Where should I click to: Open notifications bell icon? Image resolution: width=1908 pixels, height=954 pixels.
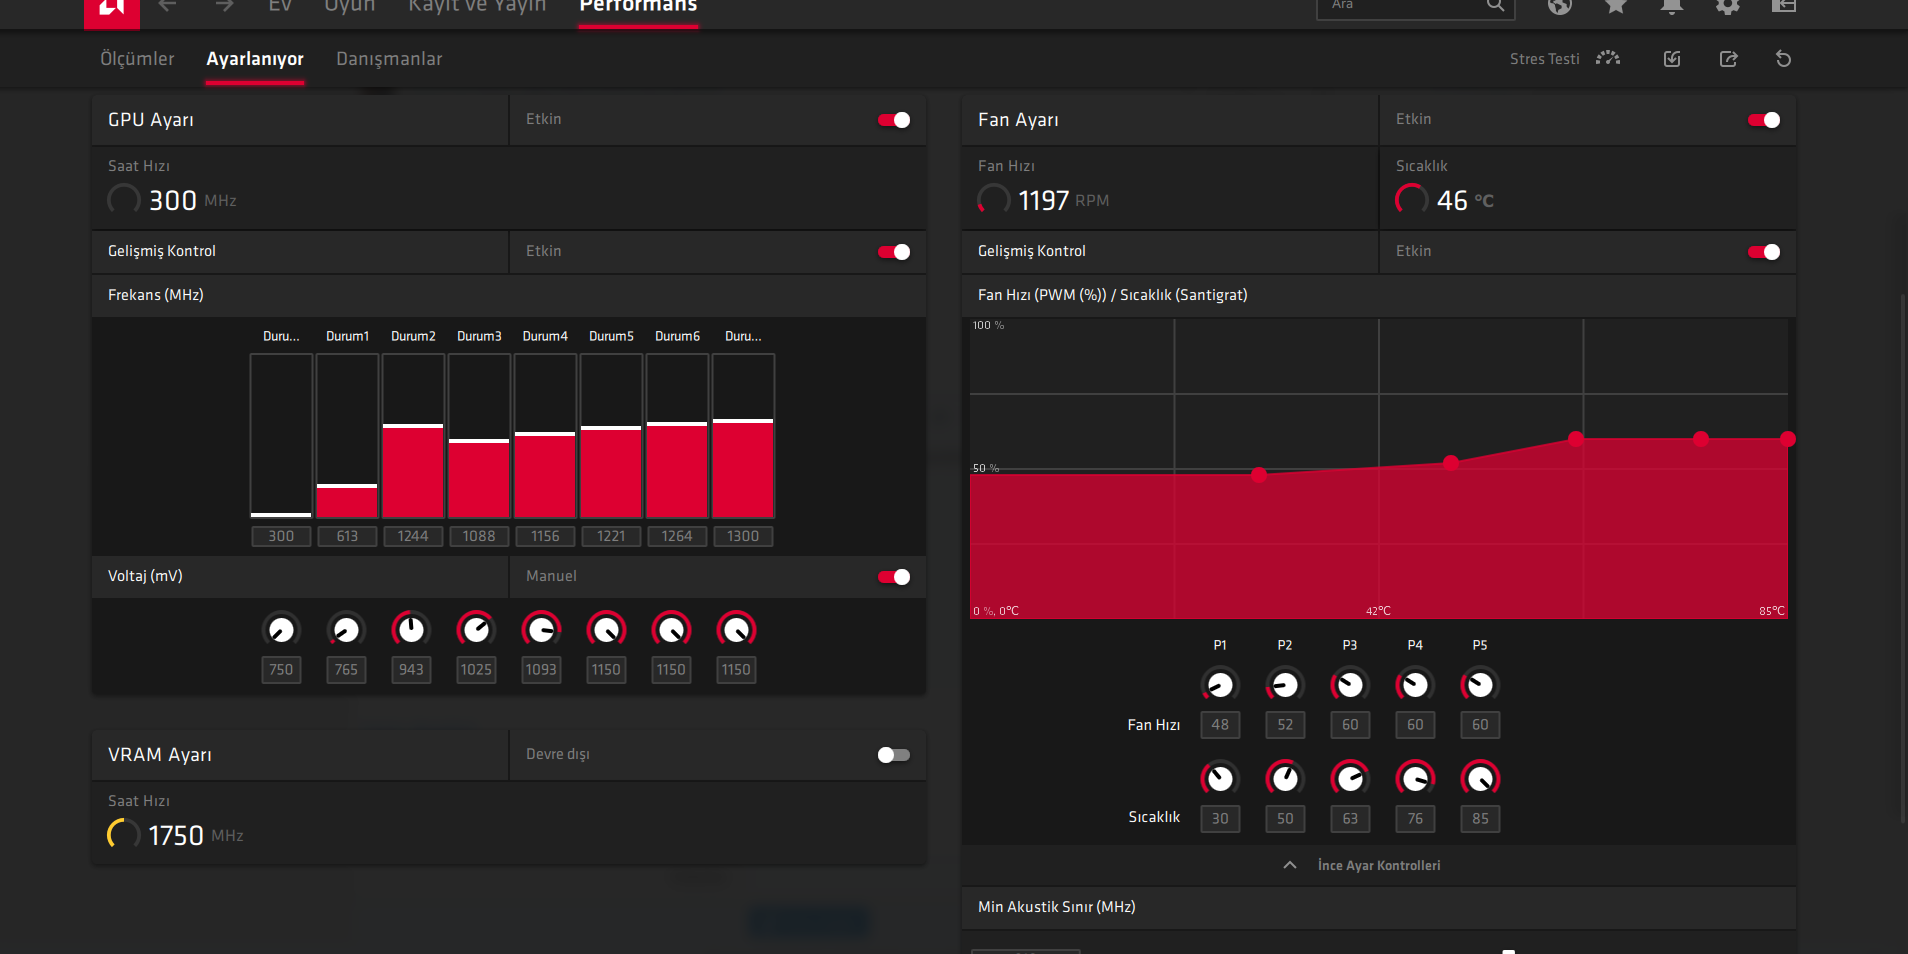[x=1672, y=6]
